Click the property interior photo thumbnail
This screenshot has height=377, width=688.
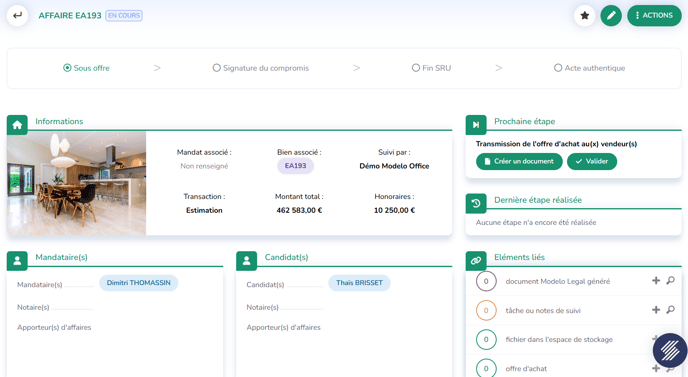(x=76, y=183)
